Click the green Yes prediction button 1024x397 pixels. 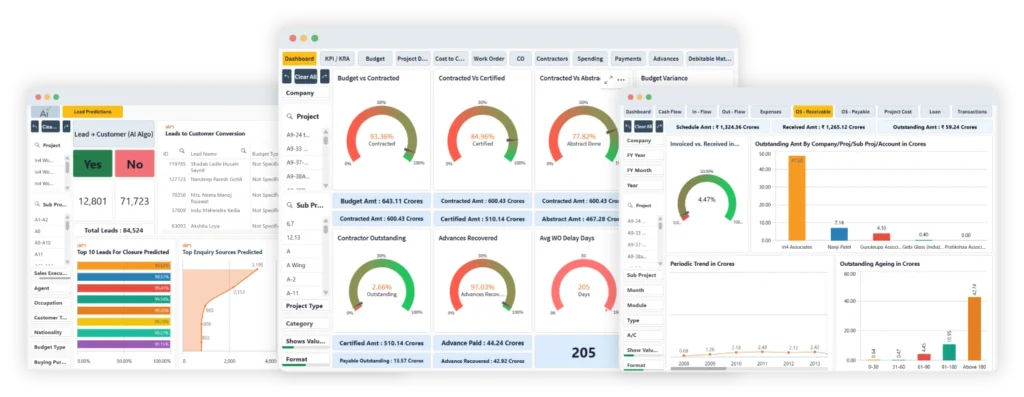pos(92,164)
